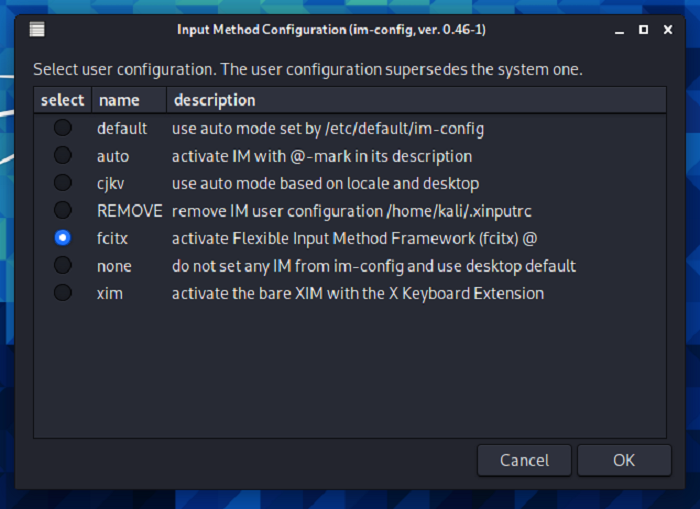
Task: Choose the 'xim' radio button
Action: pos(63,293)
